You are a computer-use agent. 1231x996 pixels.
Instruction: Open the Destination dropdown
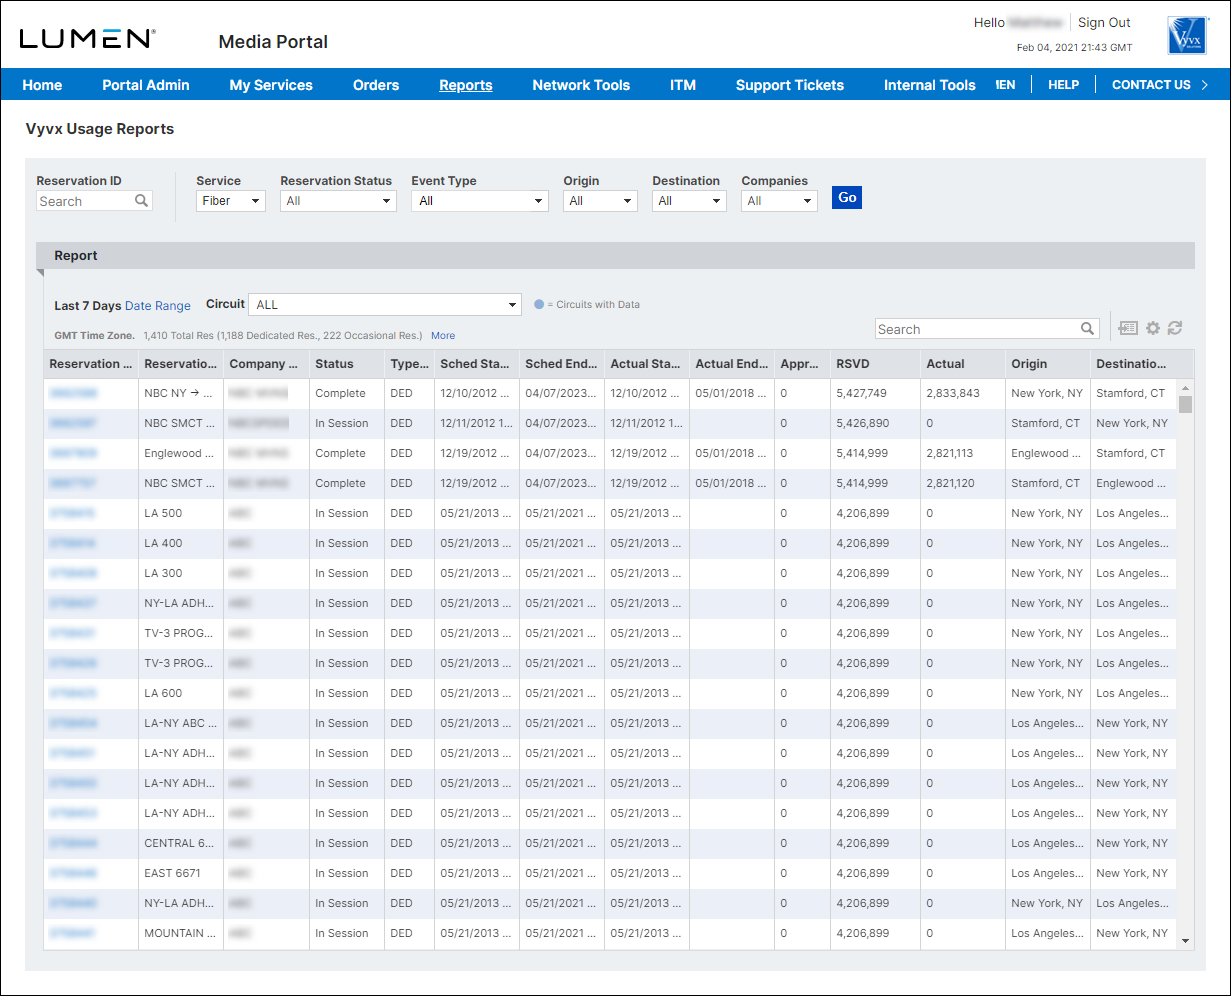pos(689,201)
